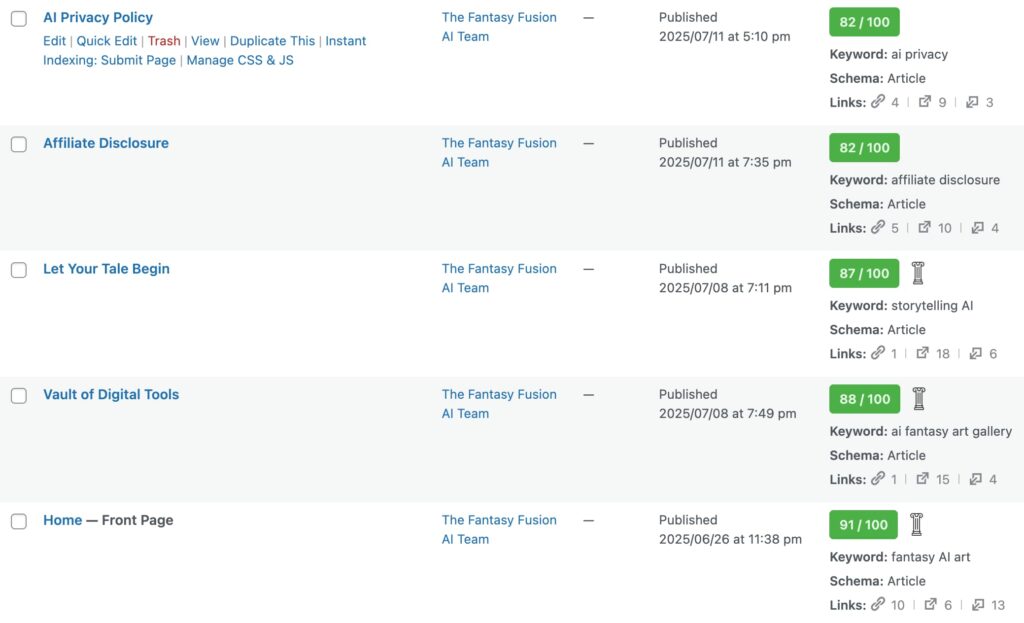The width and height of the screenshot is (1024, 623).
Task: Click the pillar icon beside the 88 / 100 score
Action: 919,399
